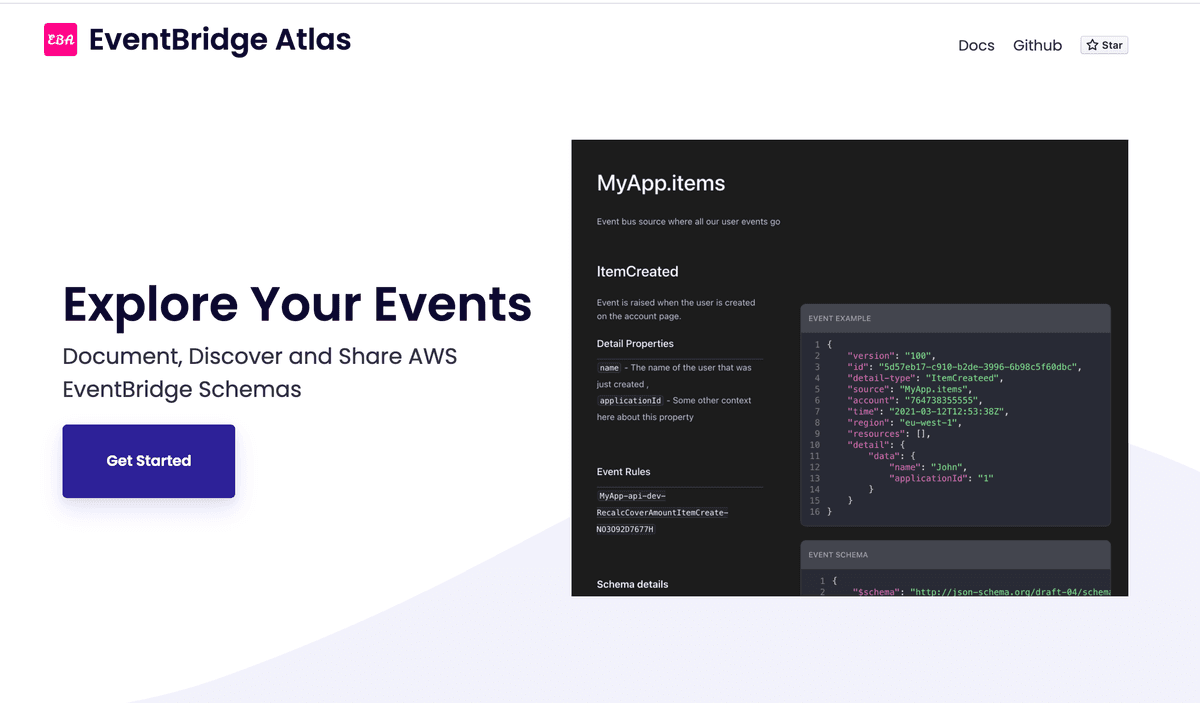Viewport: 1200px width, 703px height.
Task: Click the applicationId property badge
Action: pos(630,400)
